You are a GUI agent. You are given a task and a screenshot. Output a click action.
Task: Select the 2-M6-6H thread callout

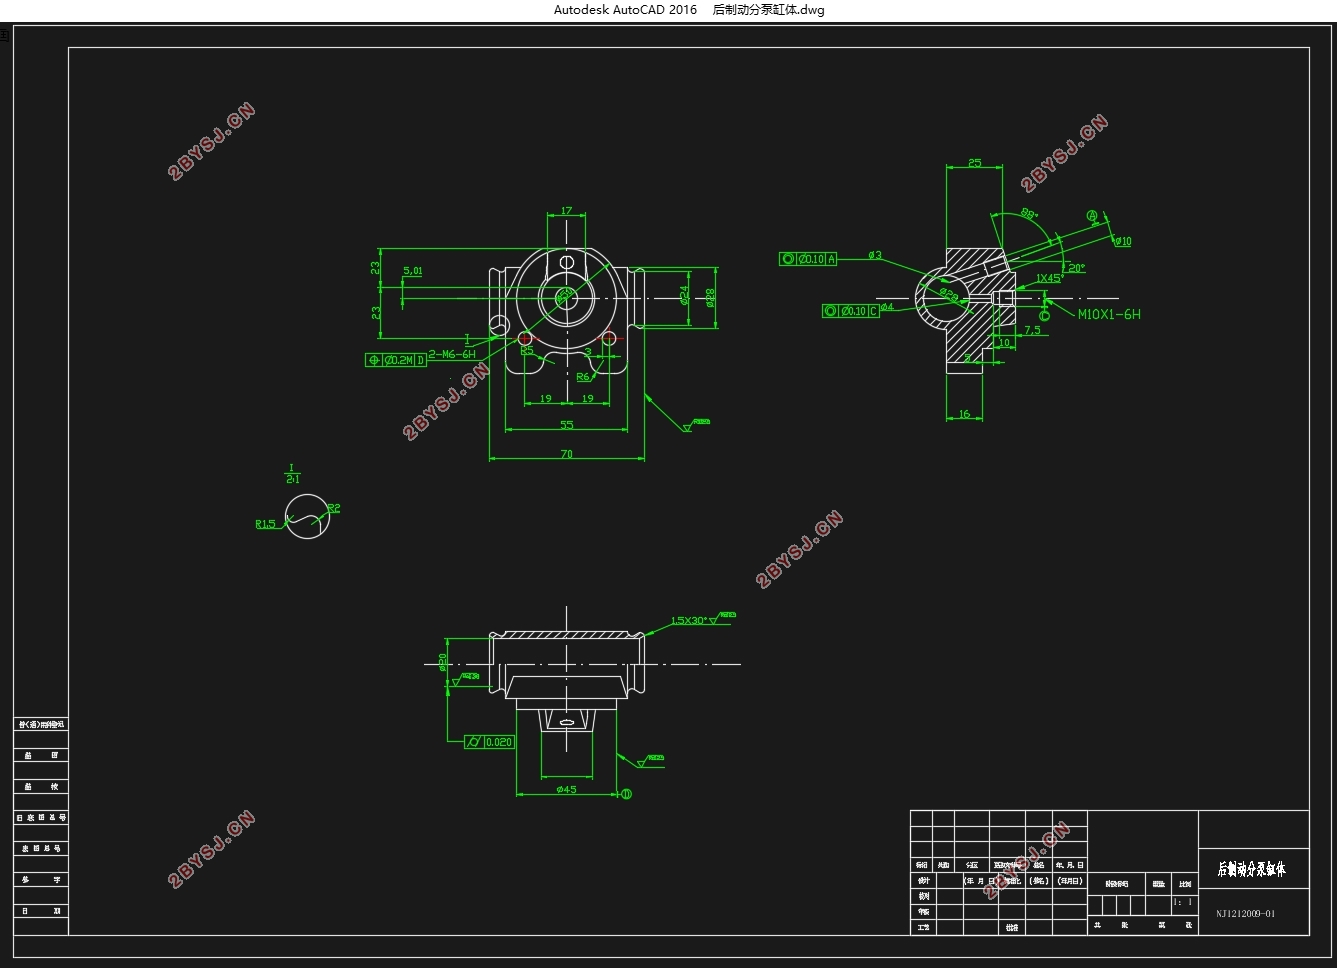coord(452,354)
